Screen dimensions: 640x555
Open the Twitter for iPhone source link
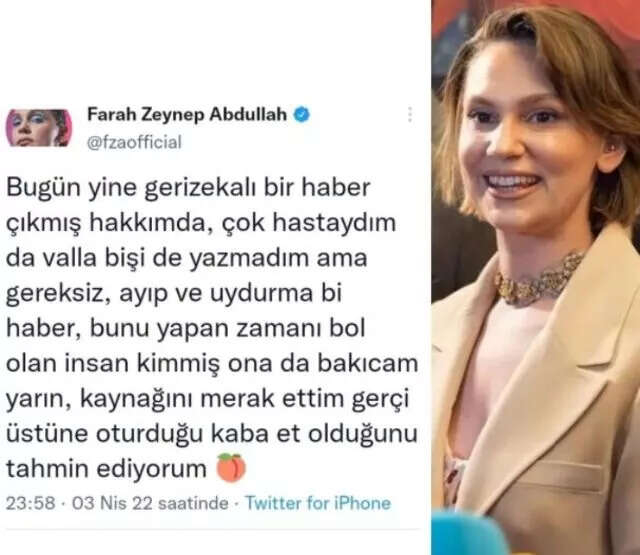click(318, 503)
